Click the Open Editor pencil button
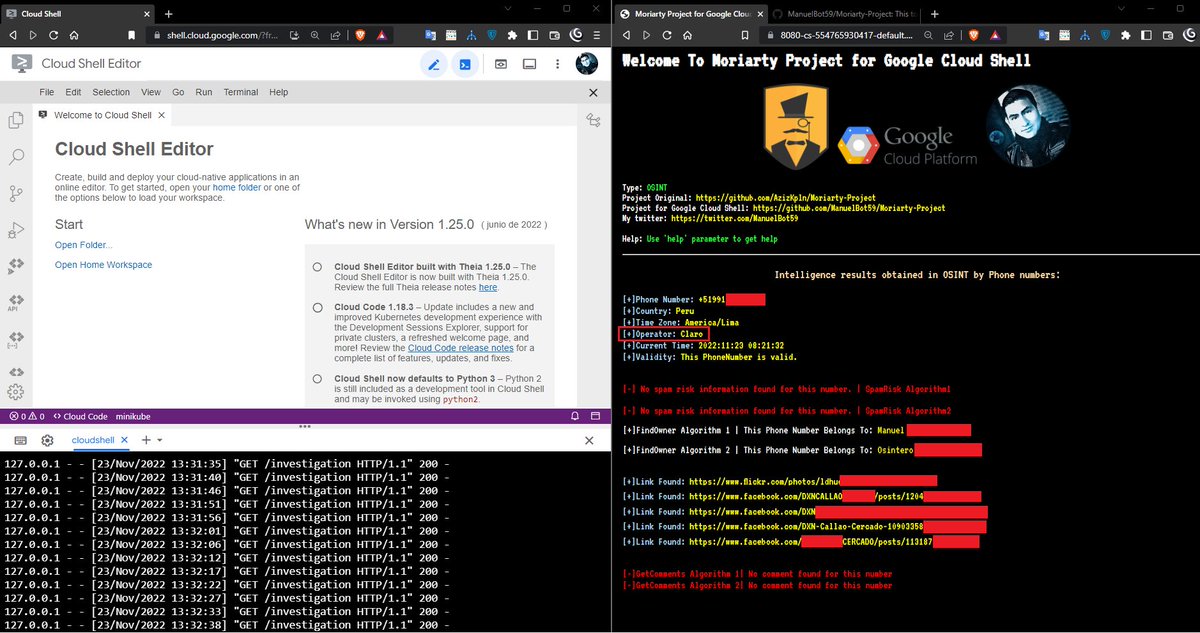The height and width of the screenshot is (633, 1200). click(x=433, y=64)
